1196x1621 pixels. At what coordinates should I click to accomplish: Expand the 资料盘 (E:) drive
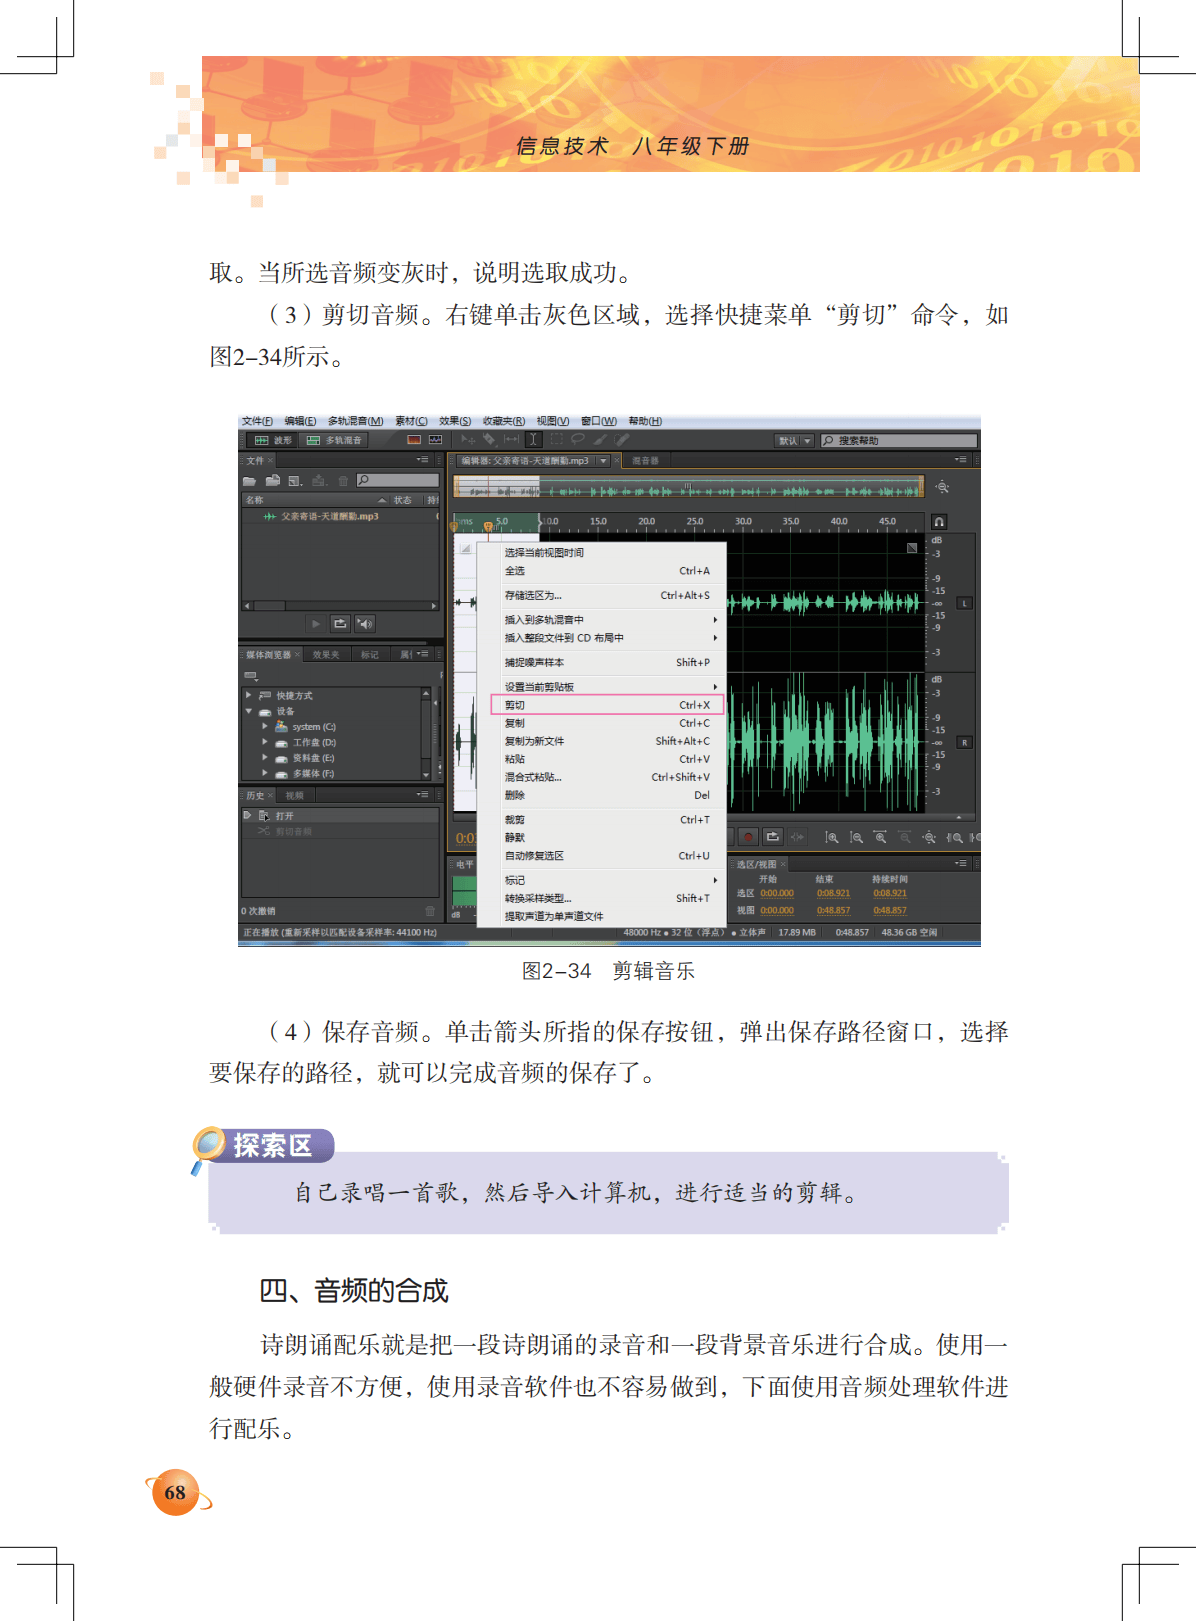pyautogui.click(x=265, y=758)
